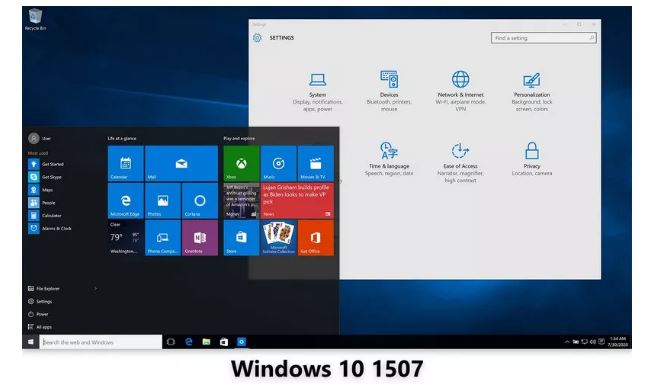Open the Music tile
This screenshot has height=385, width=651.
278,163
